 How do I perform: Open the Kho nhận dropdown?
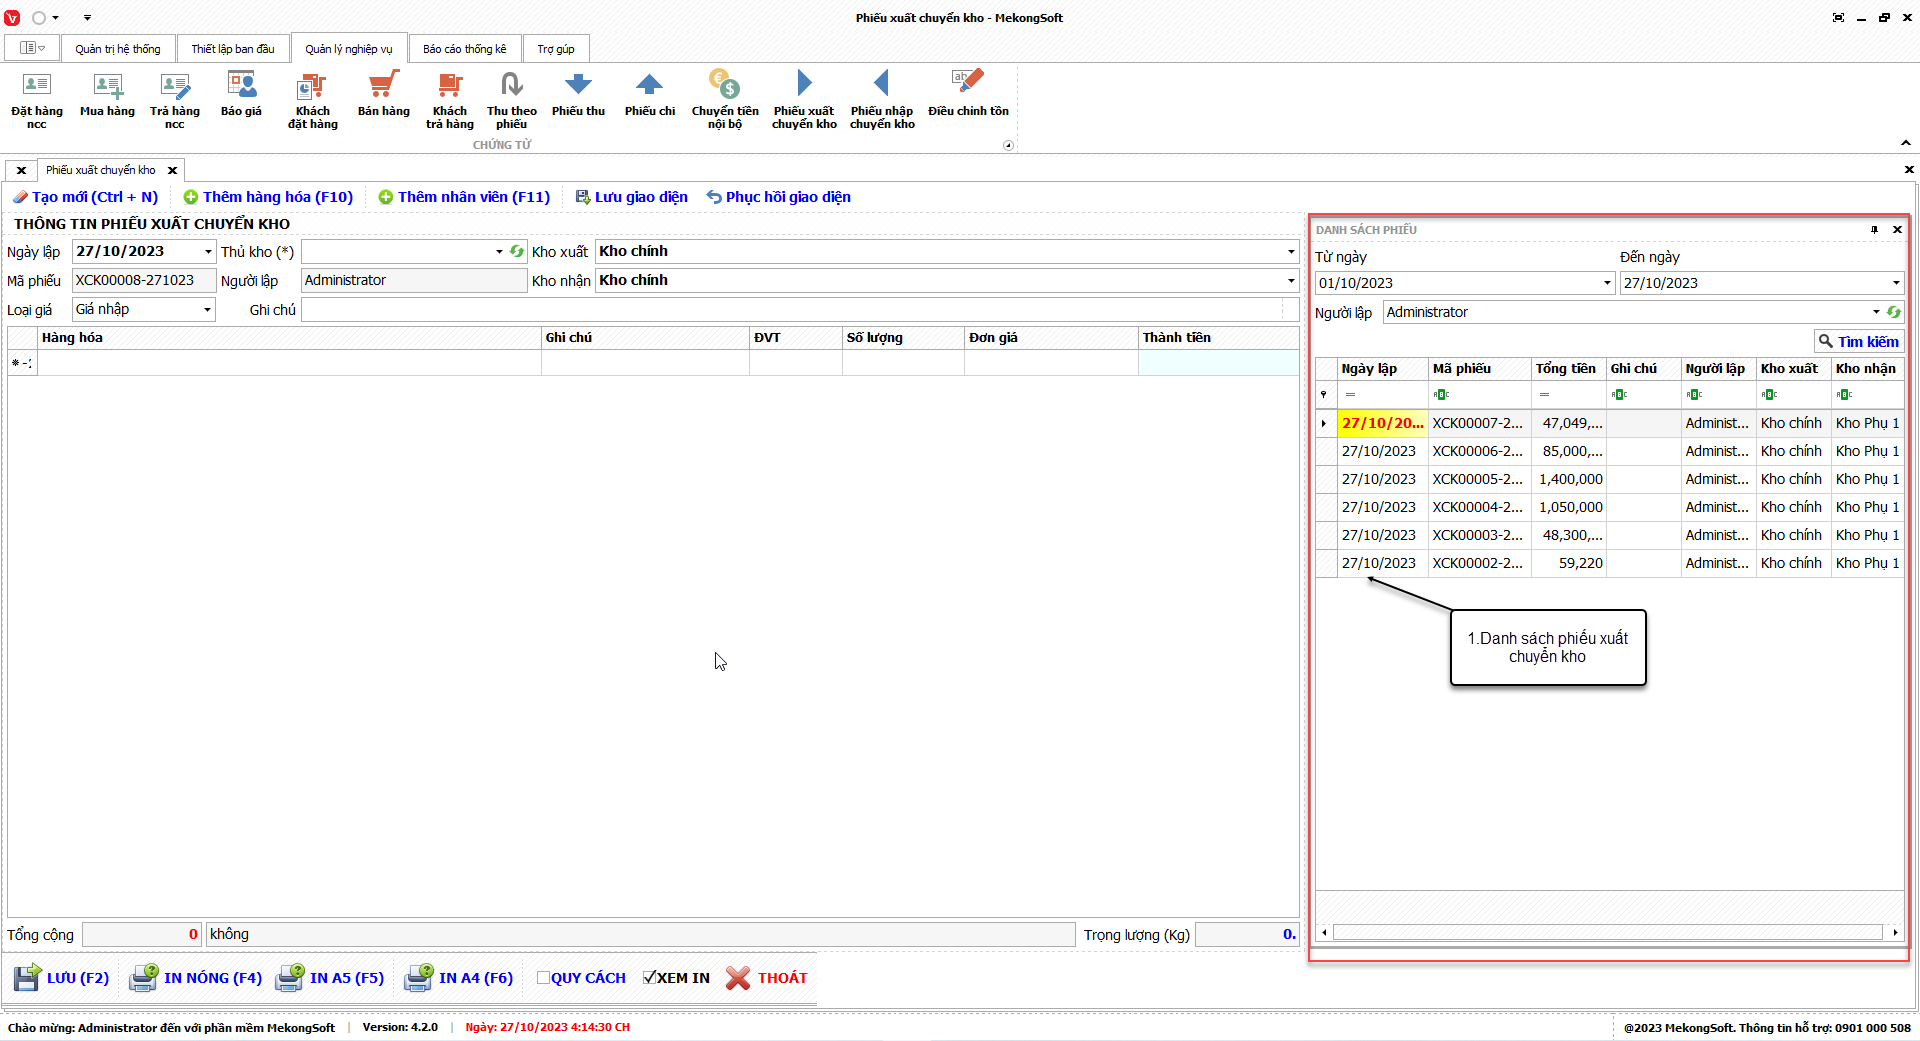pyautogui.click(x=1290, y=281)
